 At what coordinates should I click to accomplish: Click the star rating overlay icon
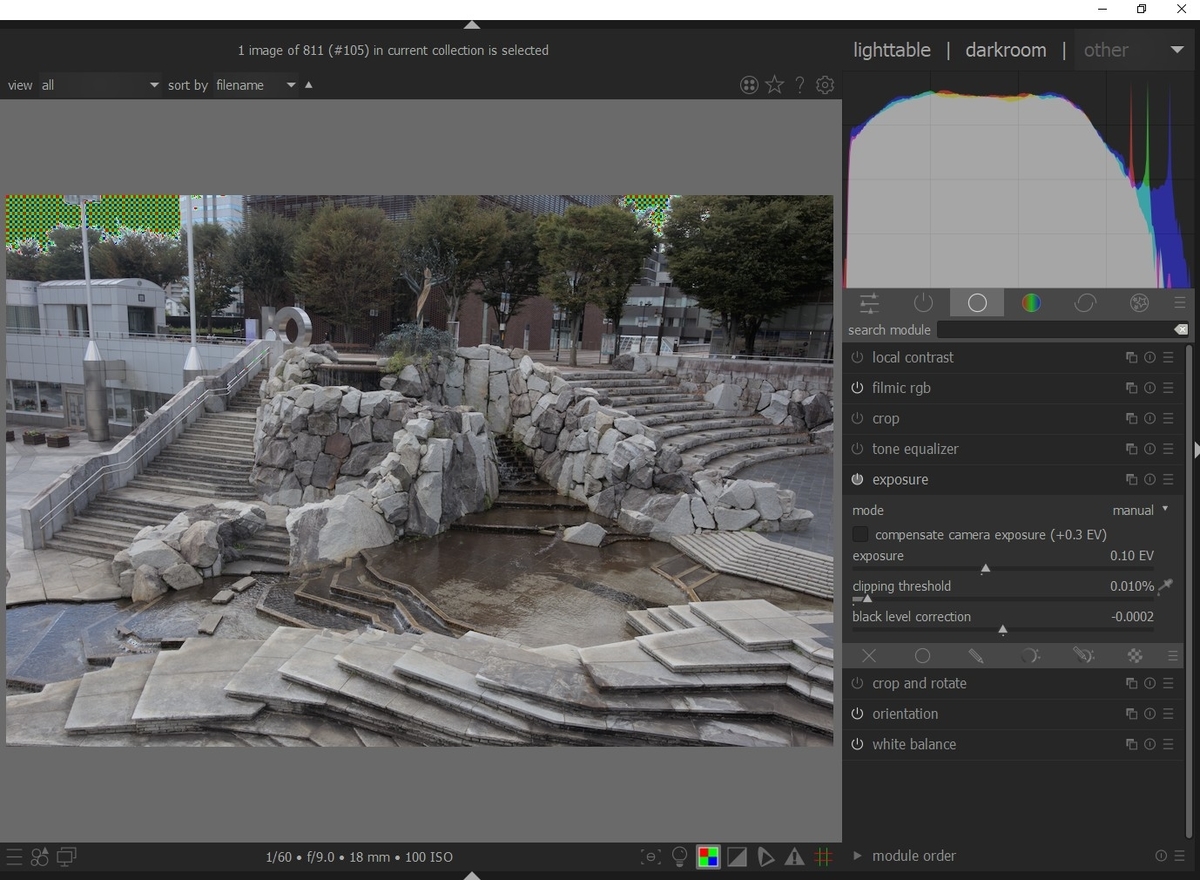[x=774, y=85]
